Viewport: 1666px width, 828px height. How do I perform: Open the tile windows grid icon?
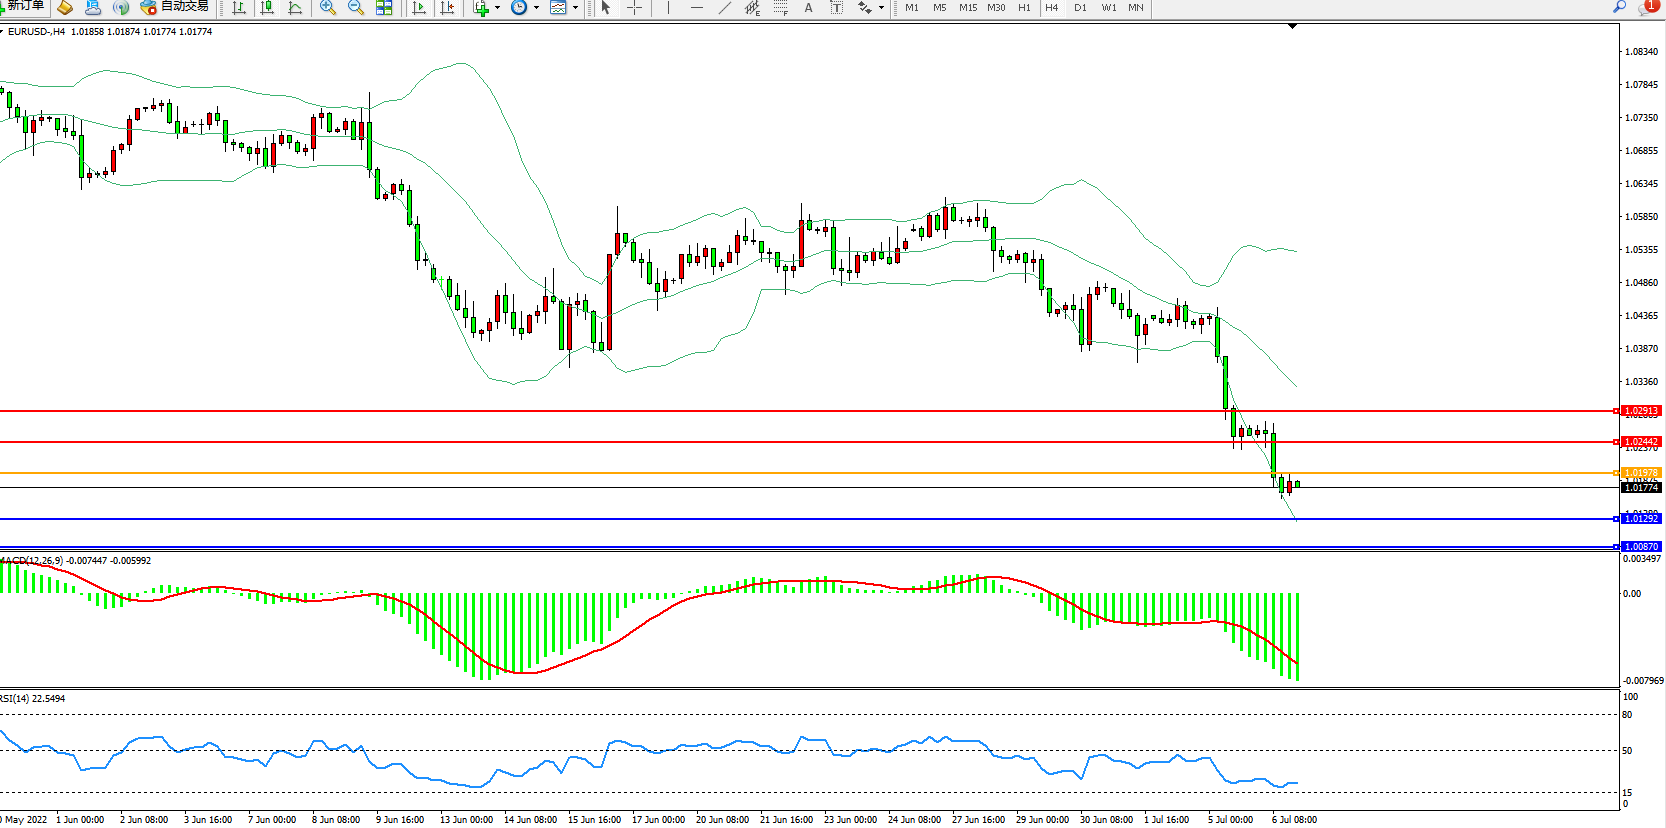coord(384,8)
